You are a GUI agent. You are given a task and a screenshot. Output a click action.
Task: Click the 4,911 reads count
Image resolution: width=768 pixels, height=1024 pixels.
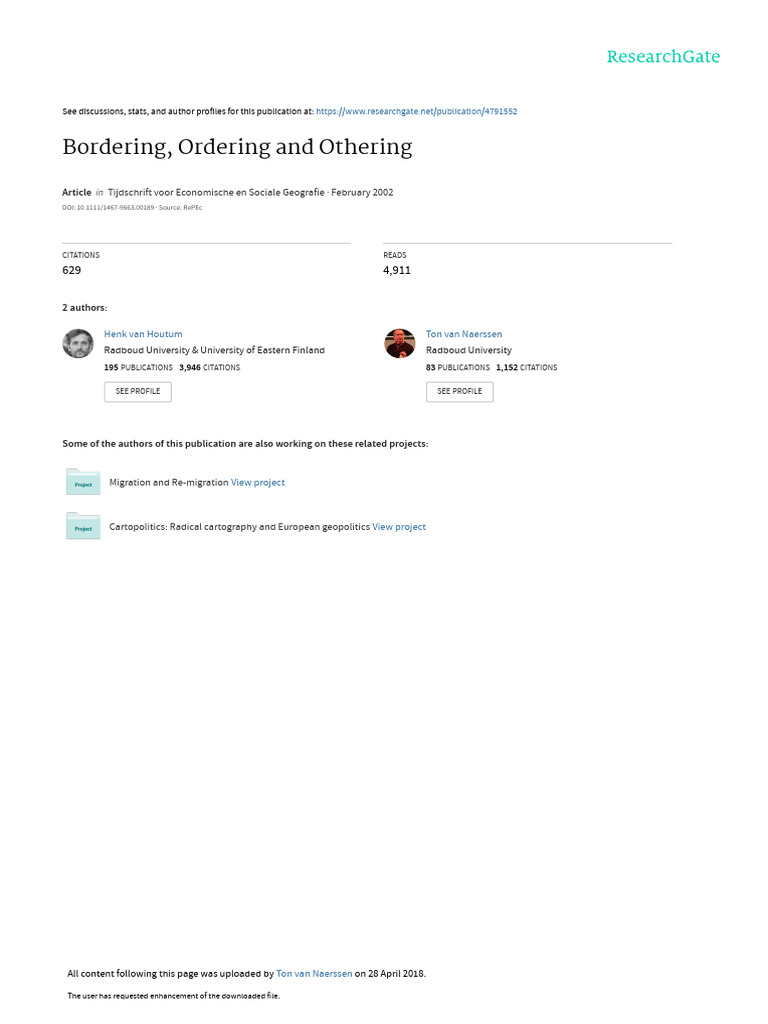tap(397, 270)
